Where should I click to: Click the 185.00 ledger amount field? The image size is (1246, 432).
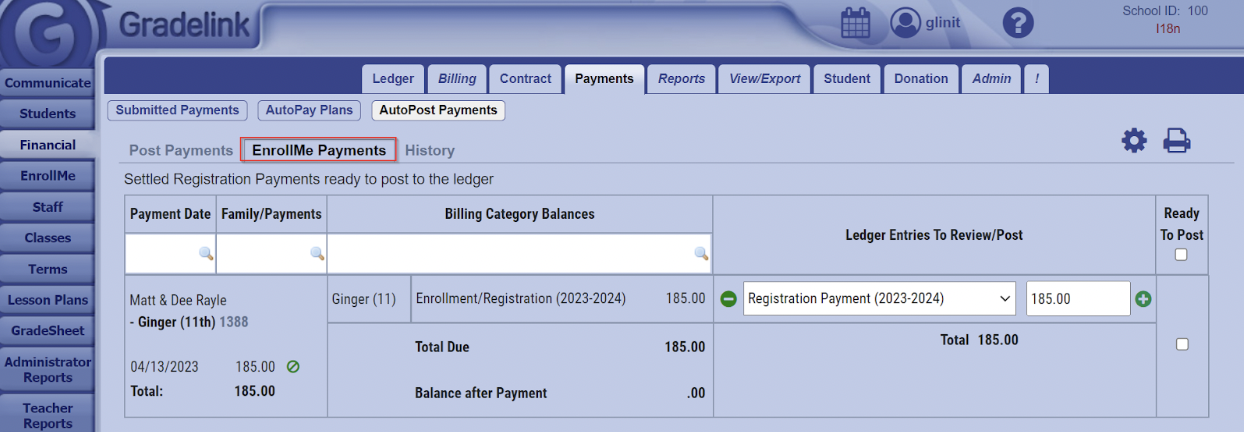[x=1077, y=299]
